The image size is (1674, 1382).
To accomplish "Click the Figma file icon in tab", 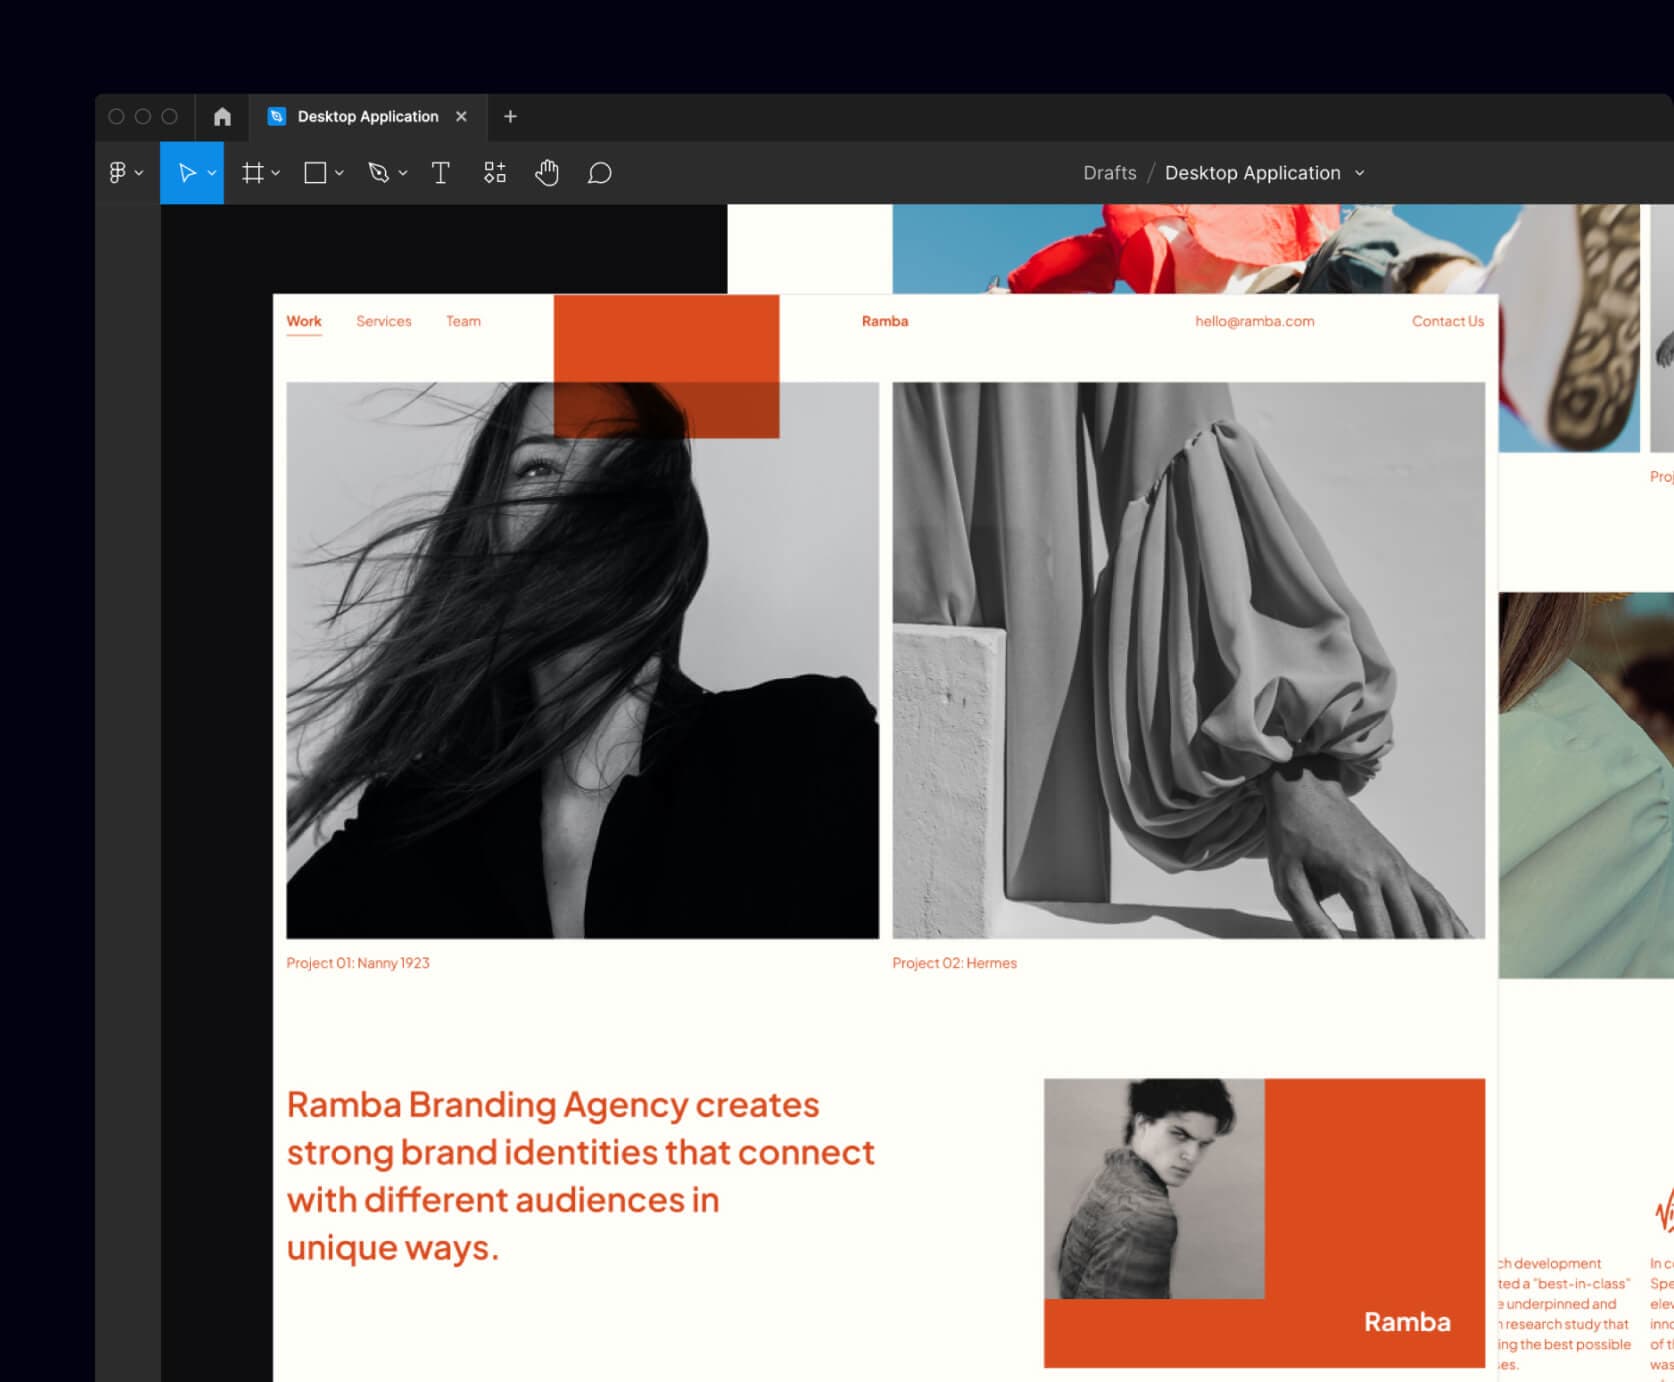I will (x=277, y=117).
